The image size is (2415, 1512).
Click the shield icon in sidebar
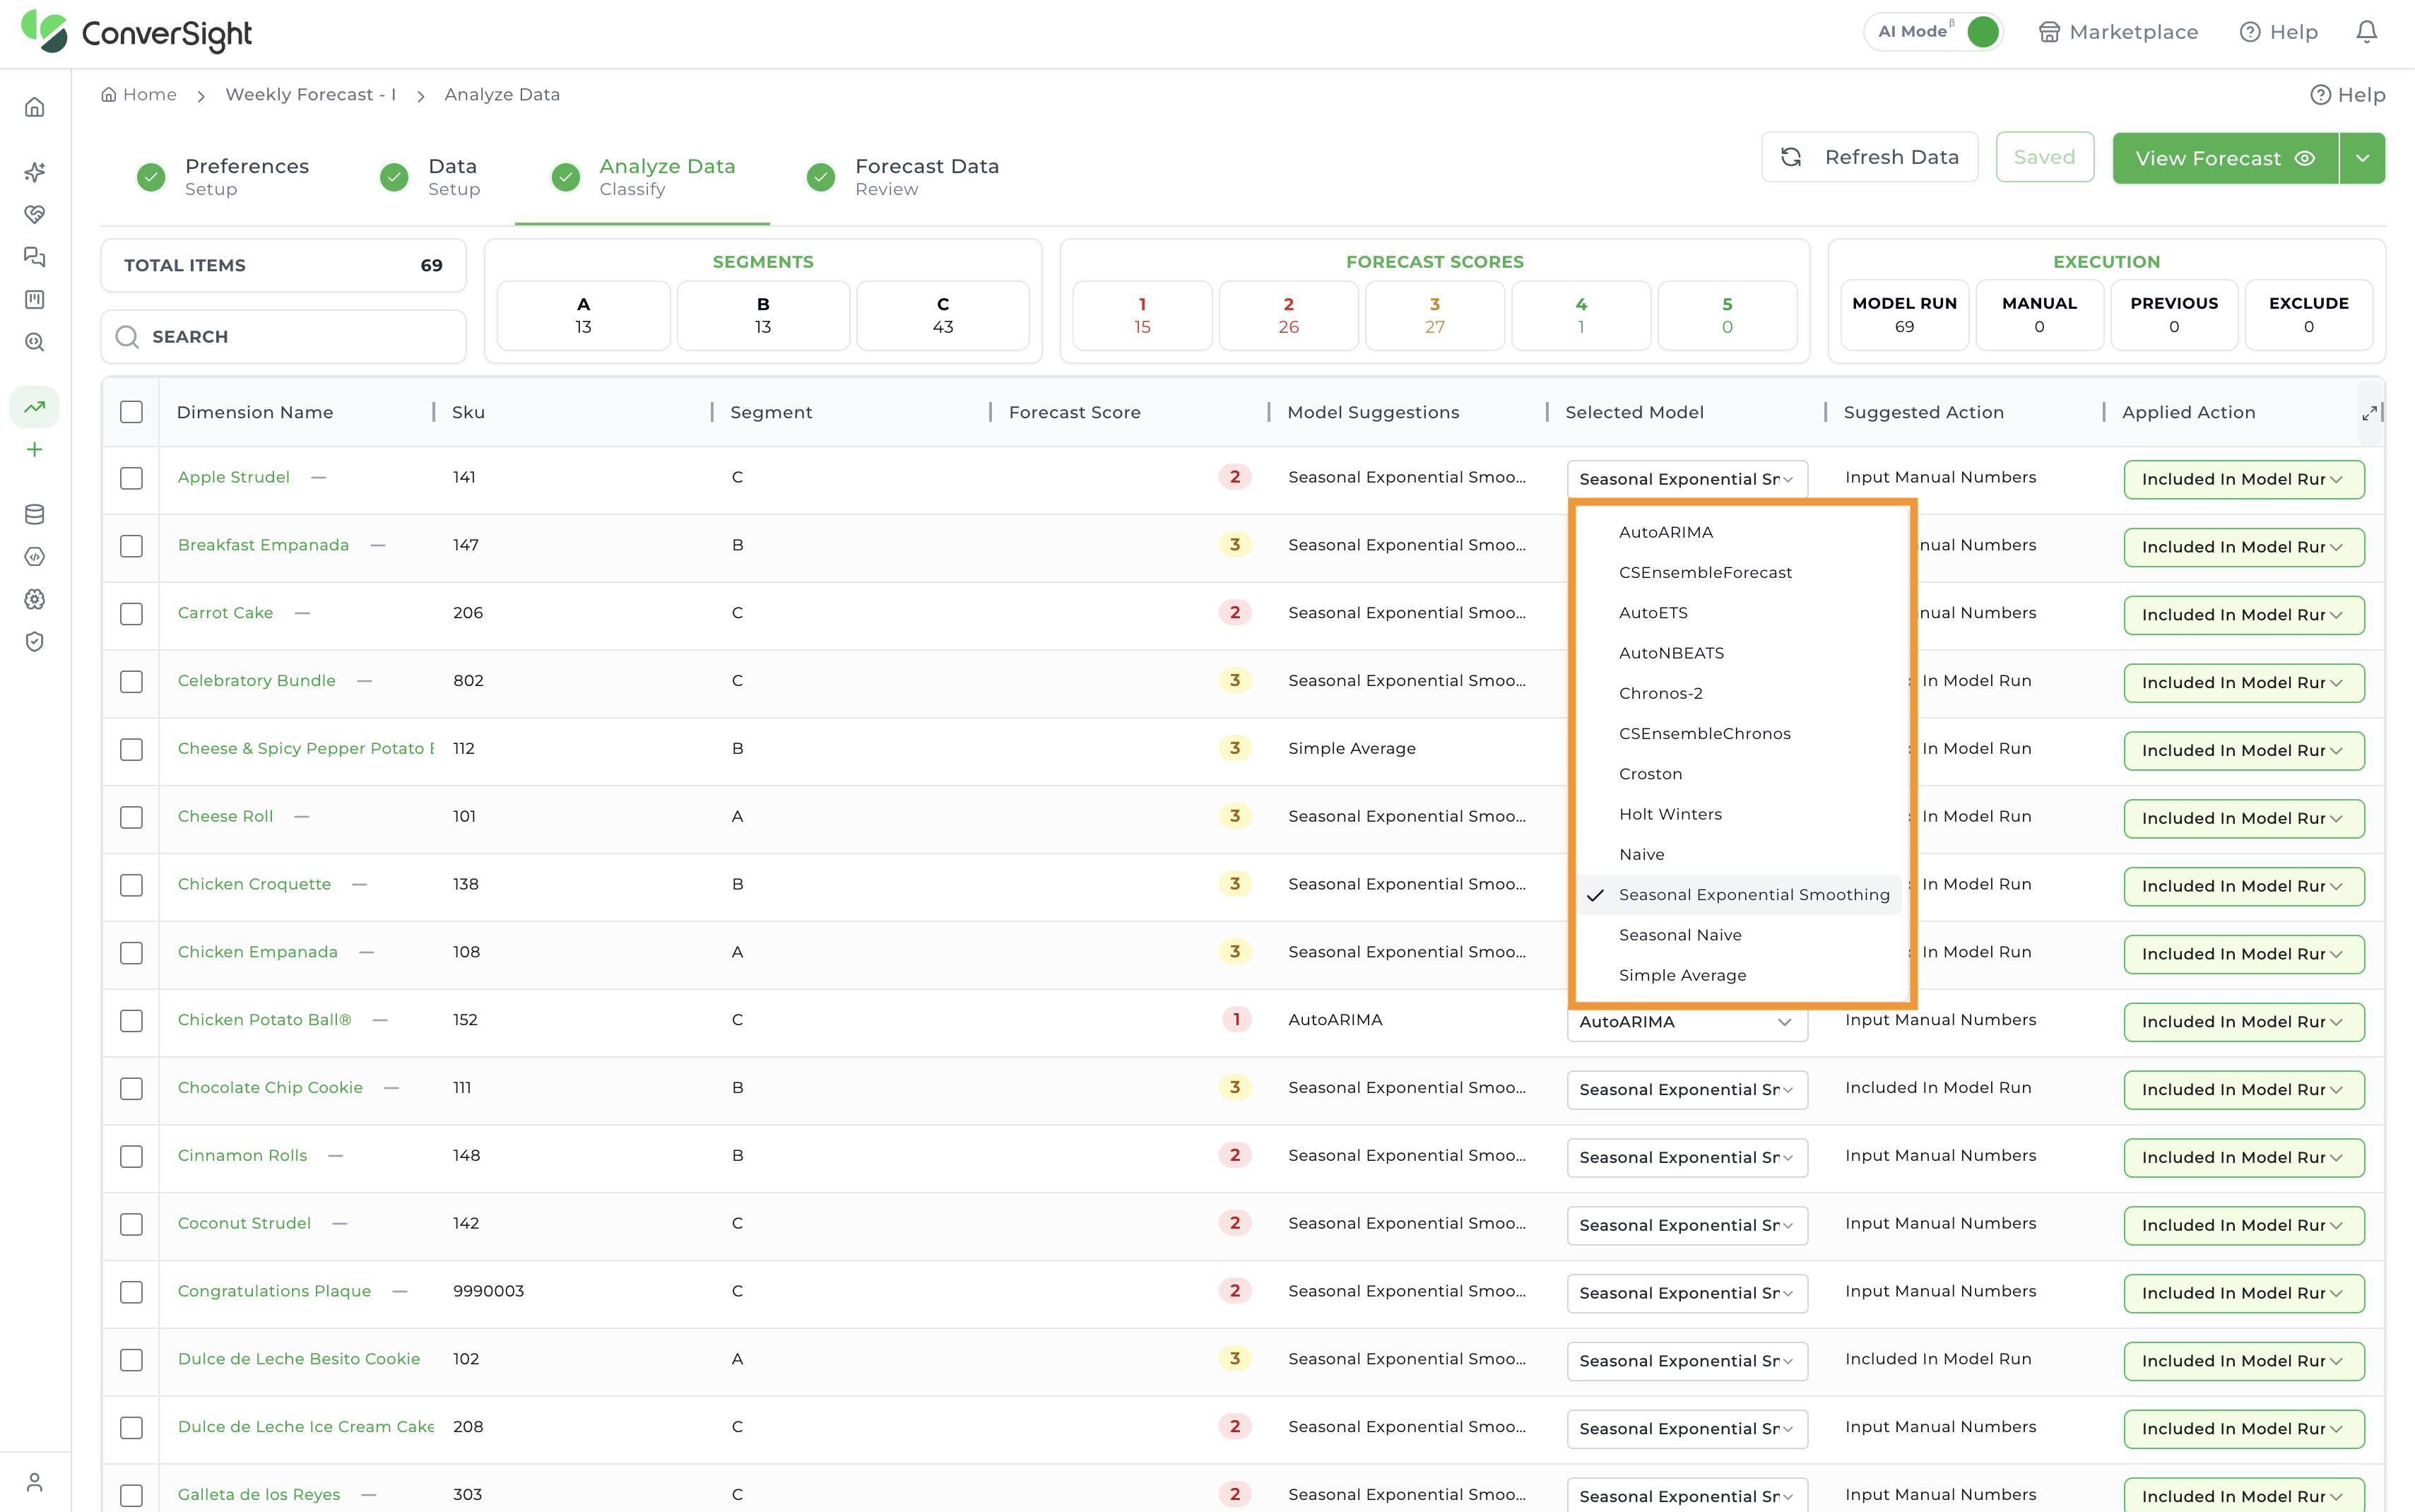point(35,642)
